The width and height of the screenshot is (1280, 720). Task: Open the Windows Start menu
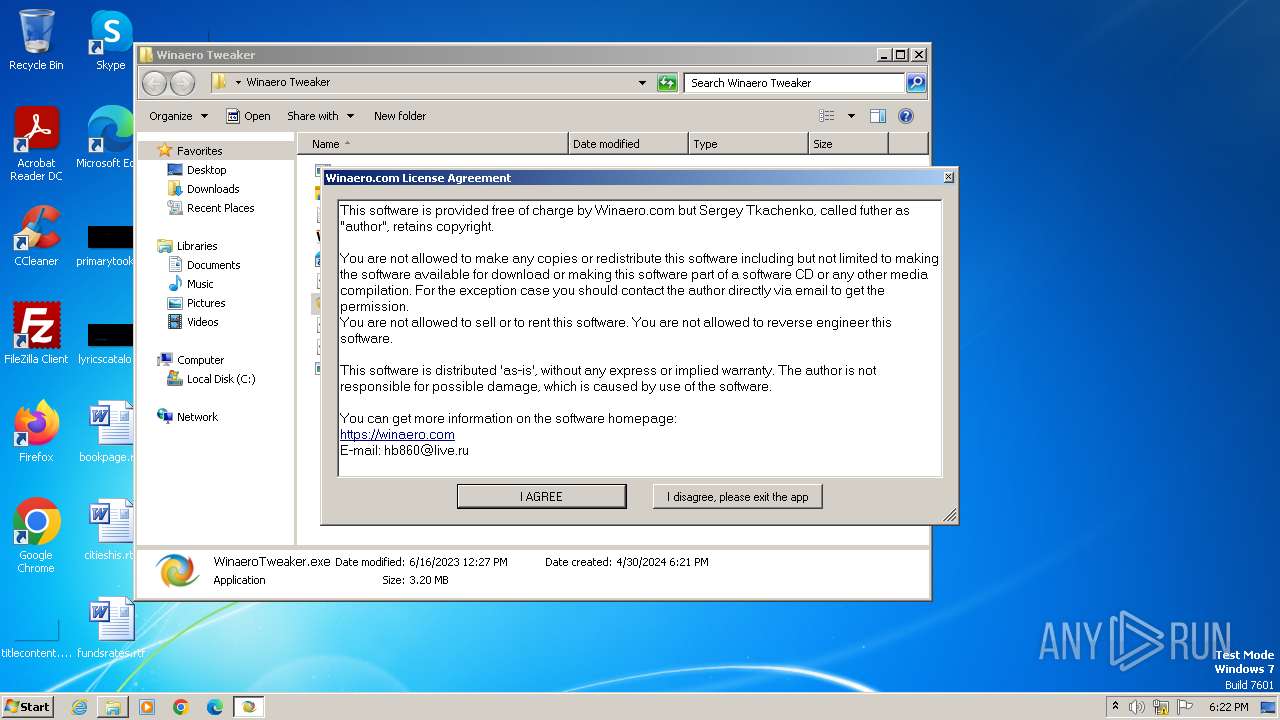(x=28, y=706)
